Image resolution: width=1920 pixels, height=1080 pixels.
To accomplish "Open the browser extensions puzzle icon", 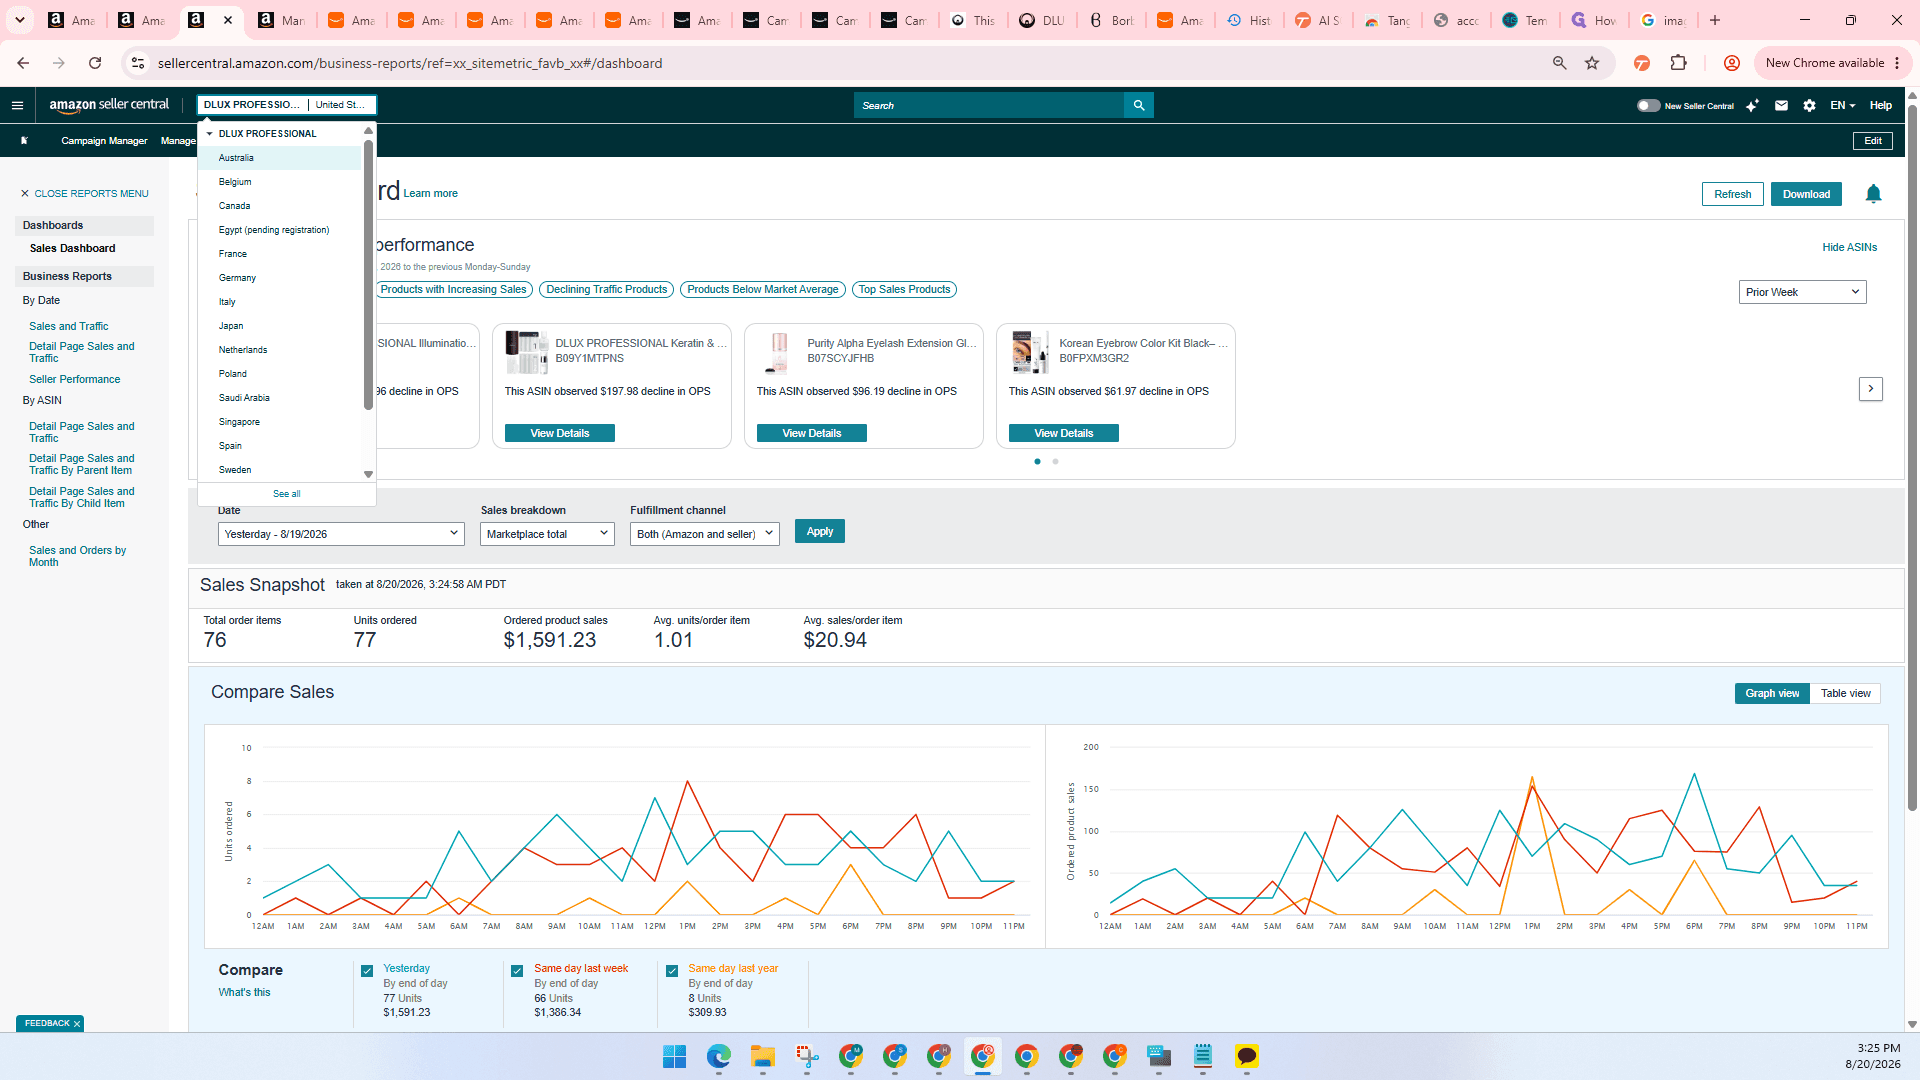I will tap(1678, 63).
